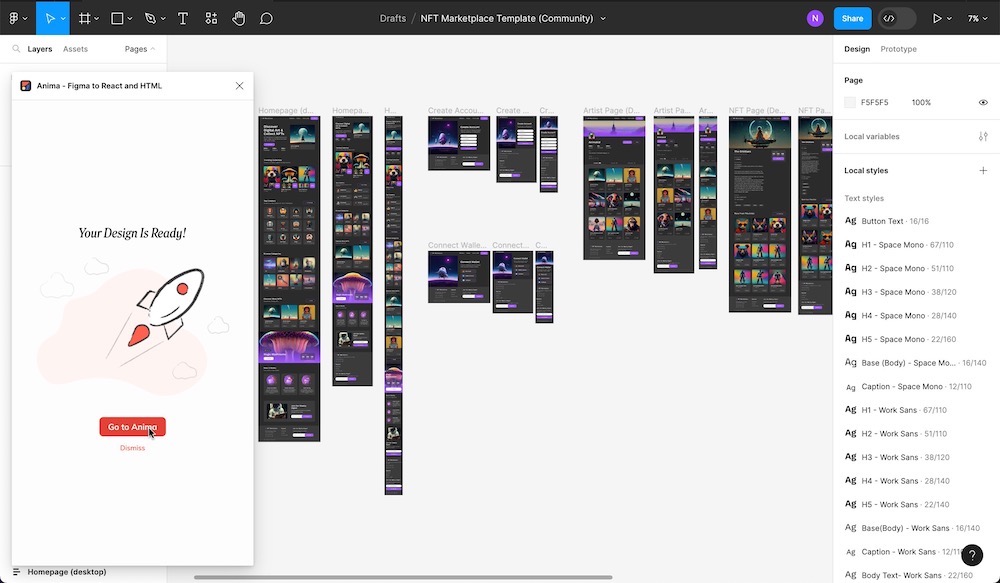Open Local variables row
Viewport: 1000px width, 583px height.
point(916,137)
